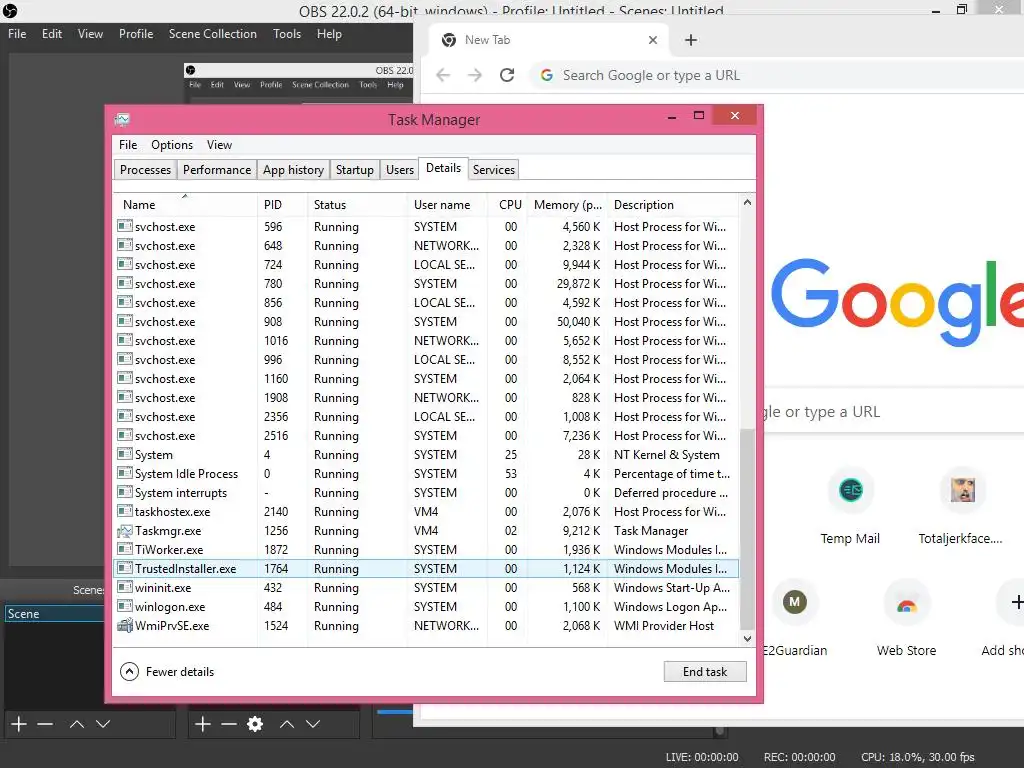This screenshot has height=768, width=1024.
Task: Click the Task Manager title bar icon
Action: coord(122,120)
